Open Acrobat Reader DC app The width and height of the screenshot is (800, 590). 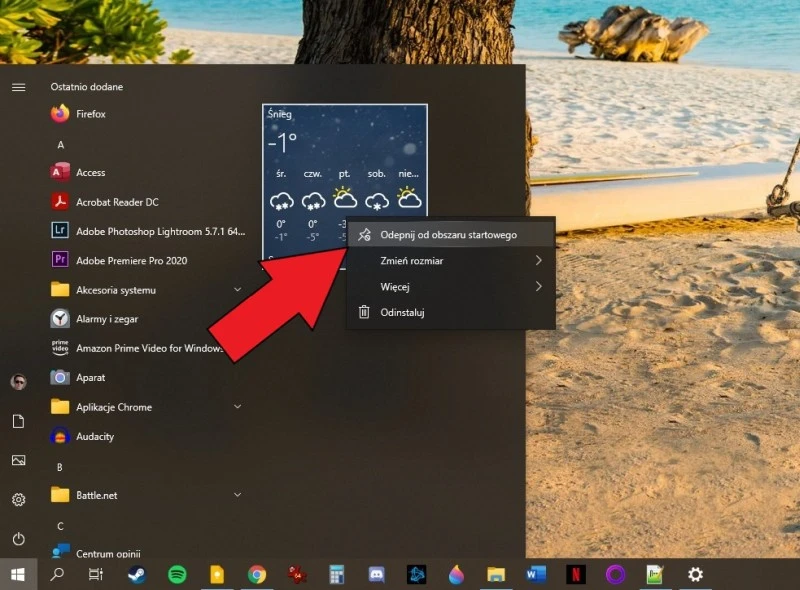[x=117, y=202]
